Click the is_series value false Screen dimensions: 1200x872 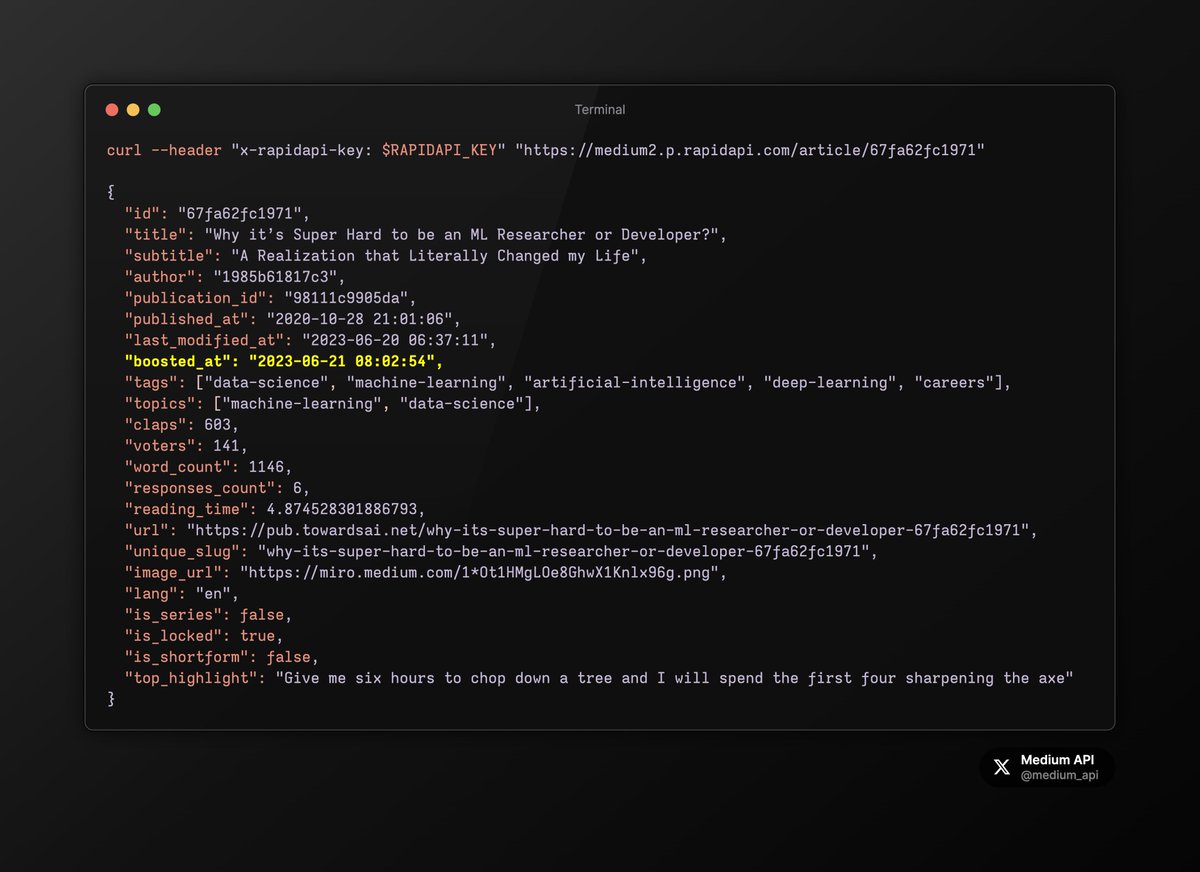[x=264, y=614]
